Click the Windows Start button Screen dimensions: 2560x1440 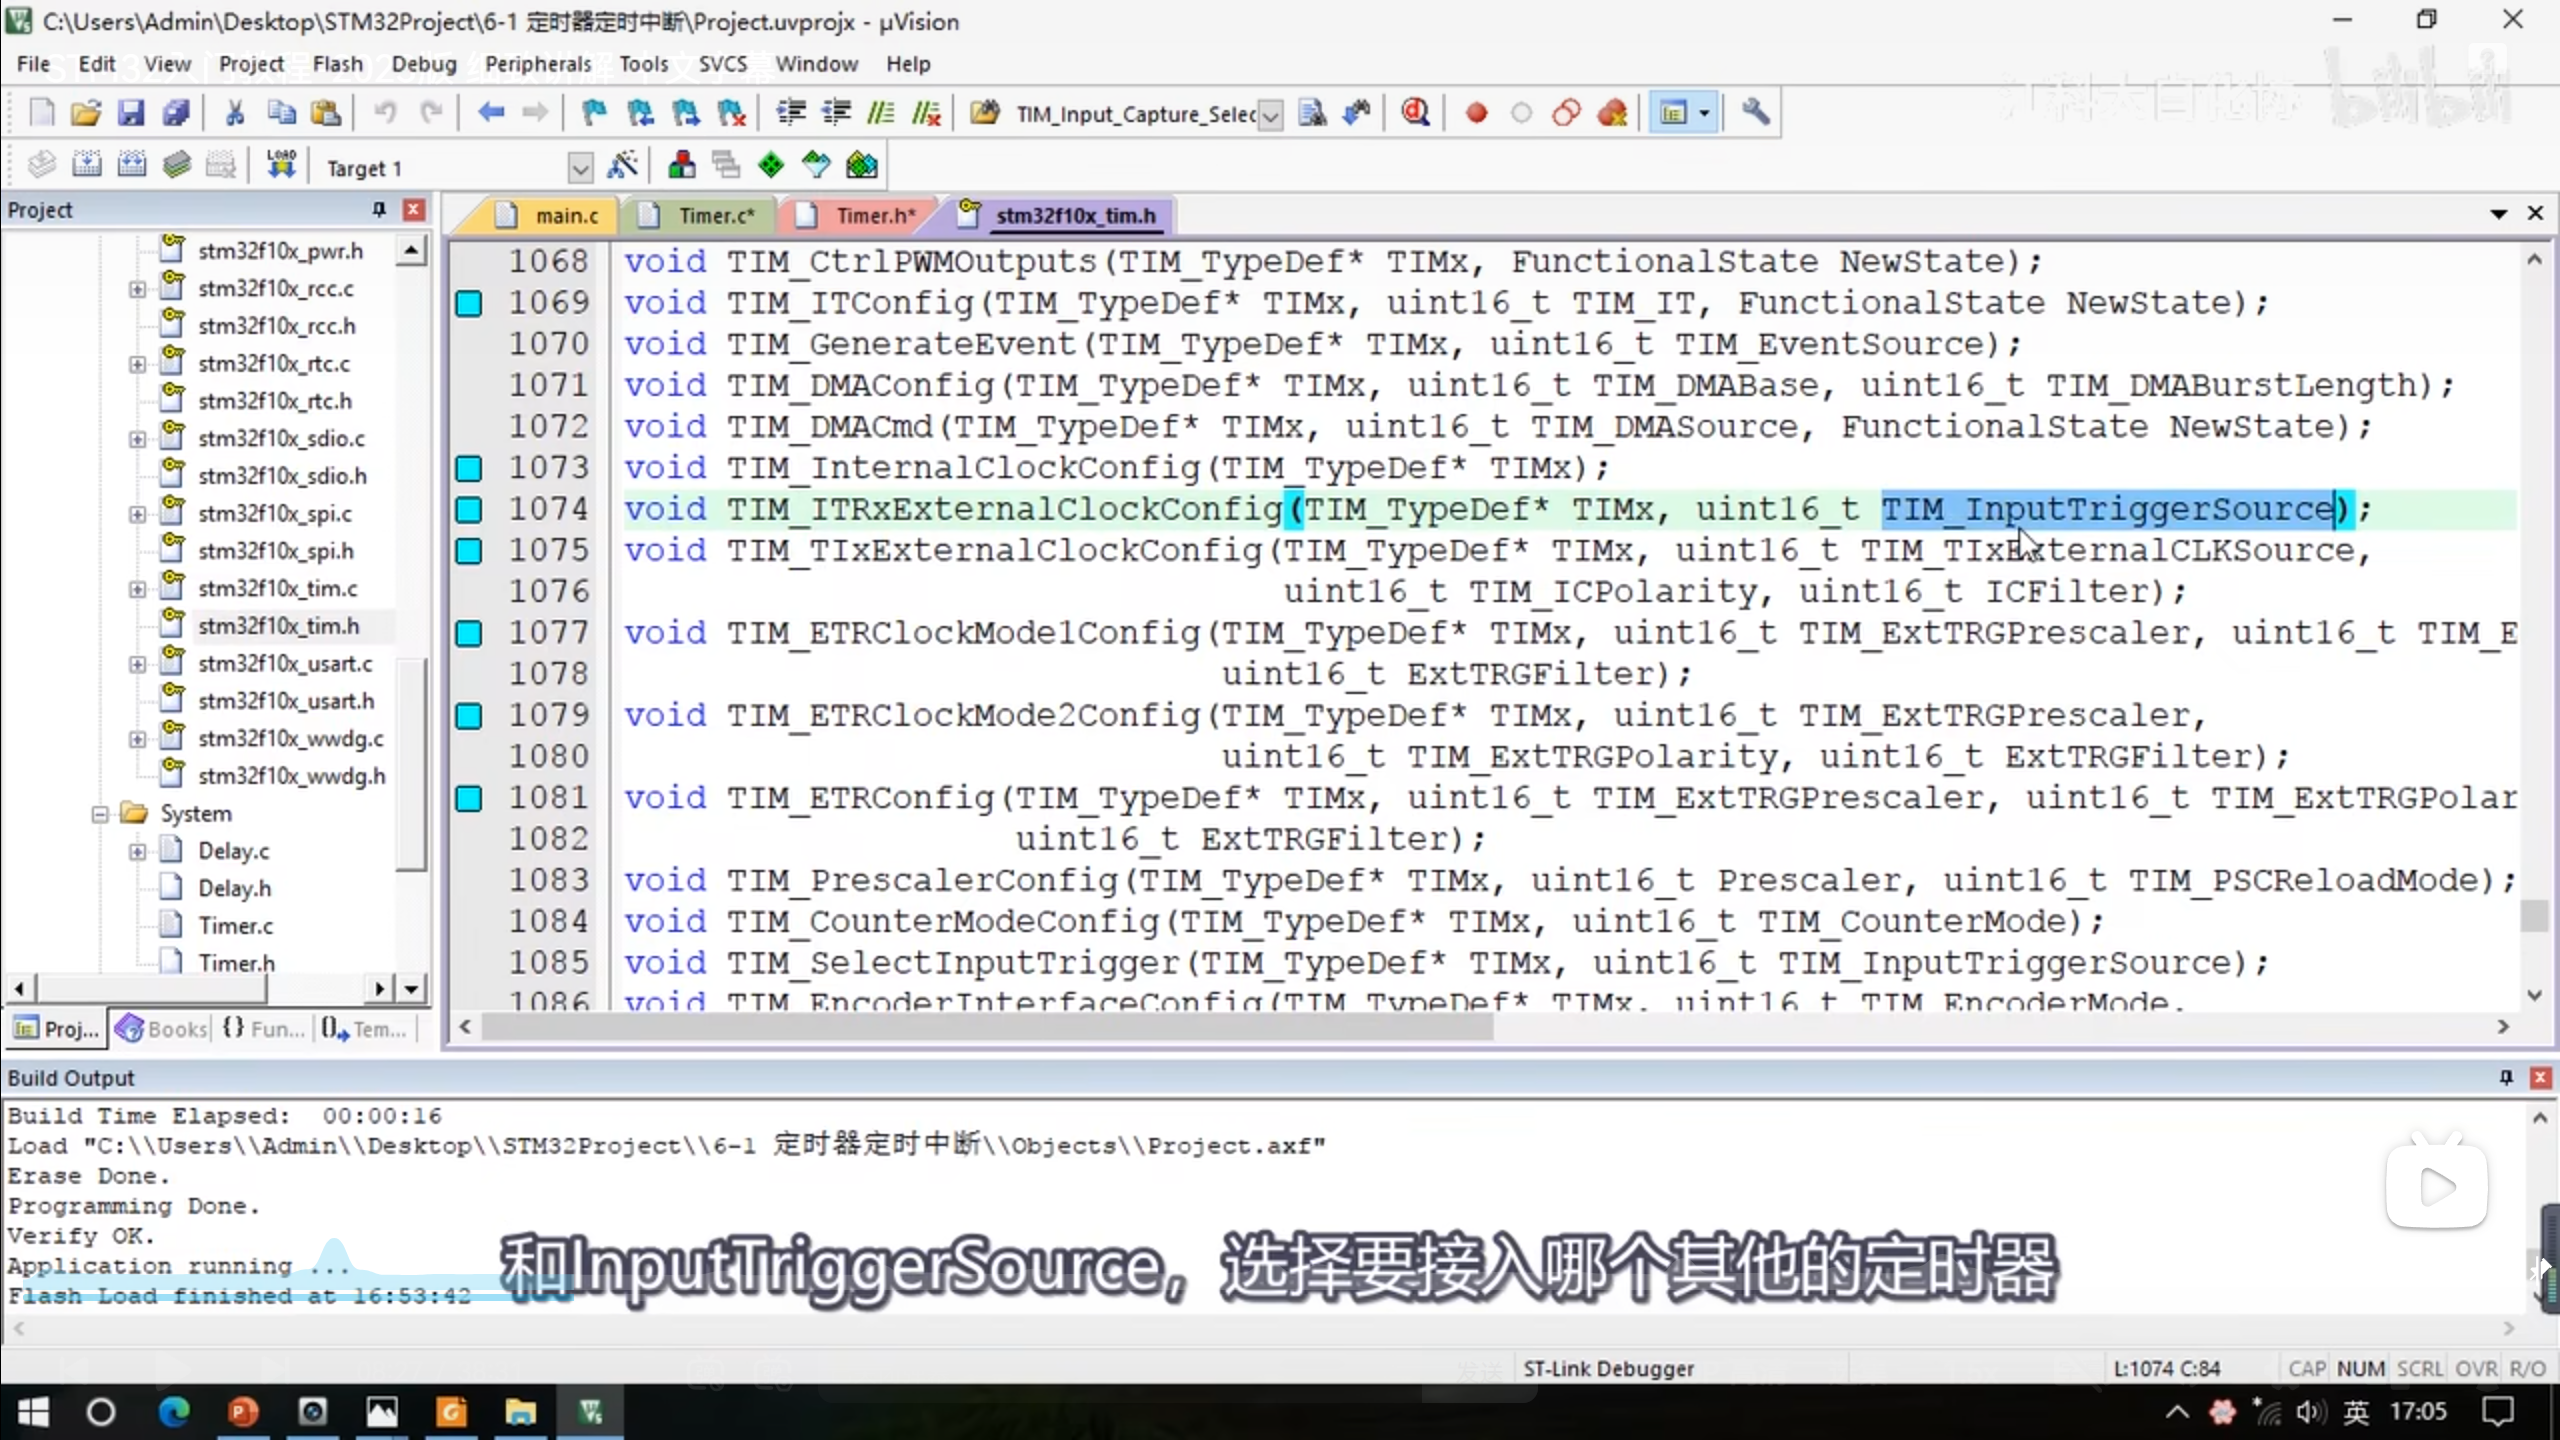point(33,1412)
